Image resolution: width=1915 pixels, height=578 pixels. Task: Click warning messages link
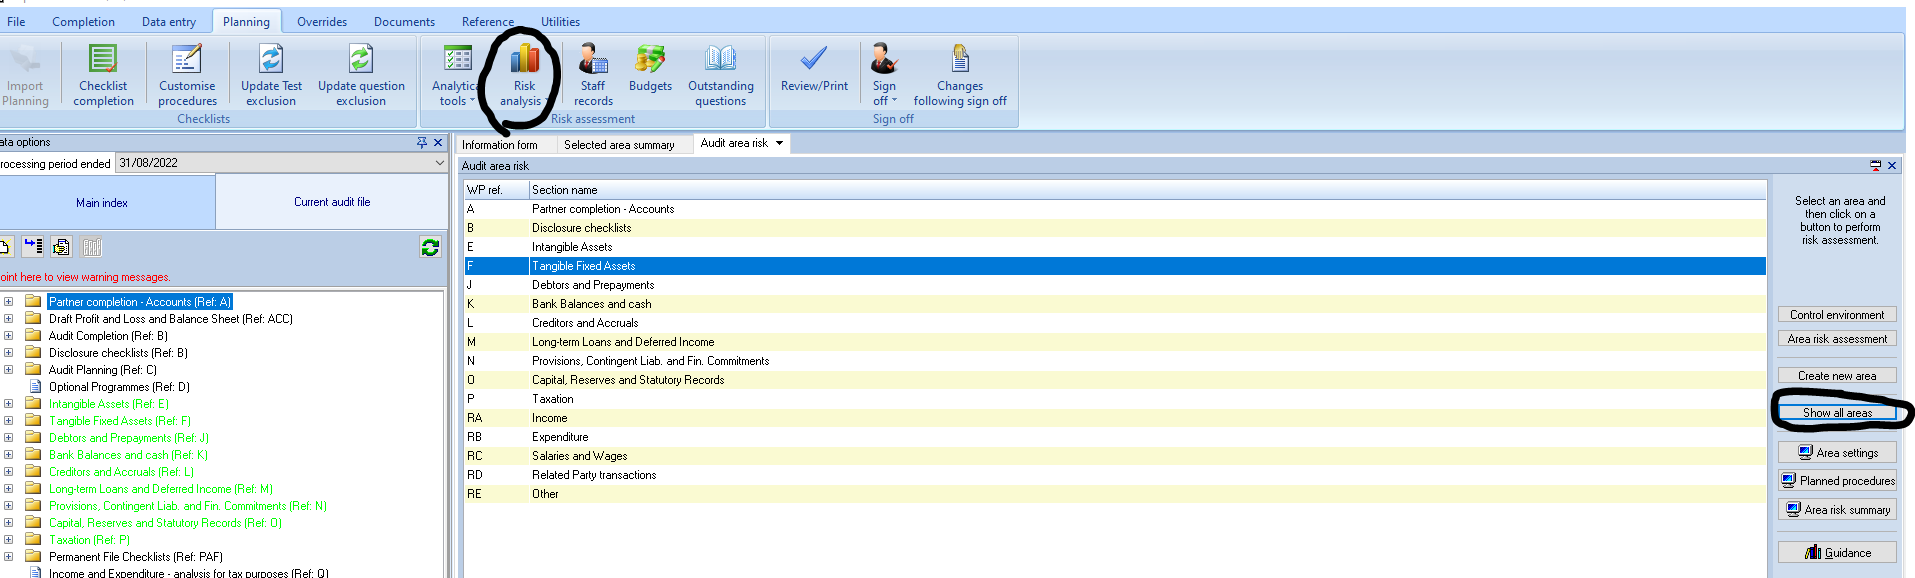85,277
